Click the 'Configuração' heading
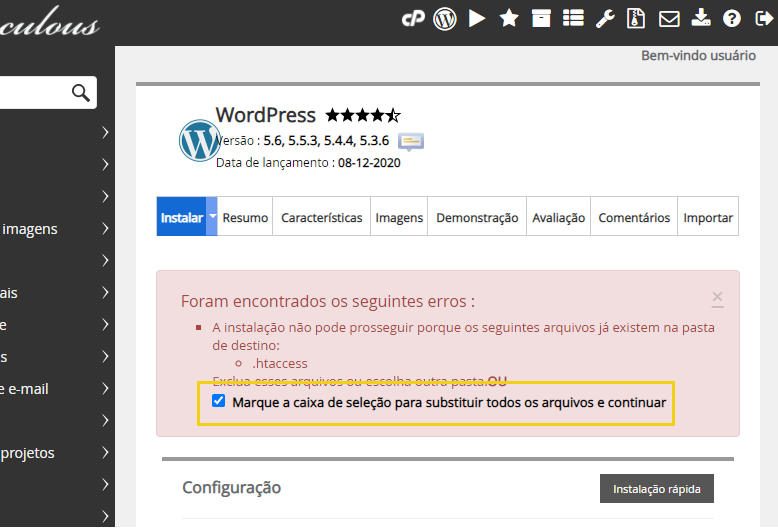Screen dimensions: 778x531 (x=231, y=488)
